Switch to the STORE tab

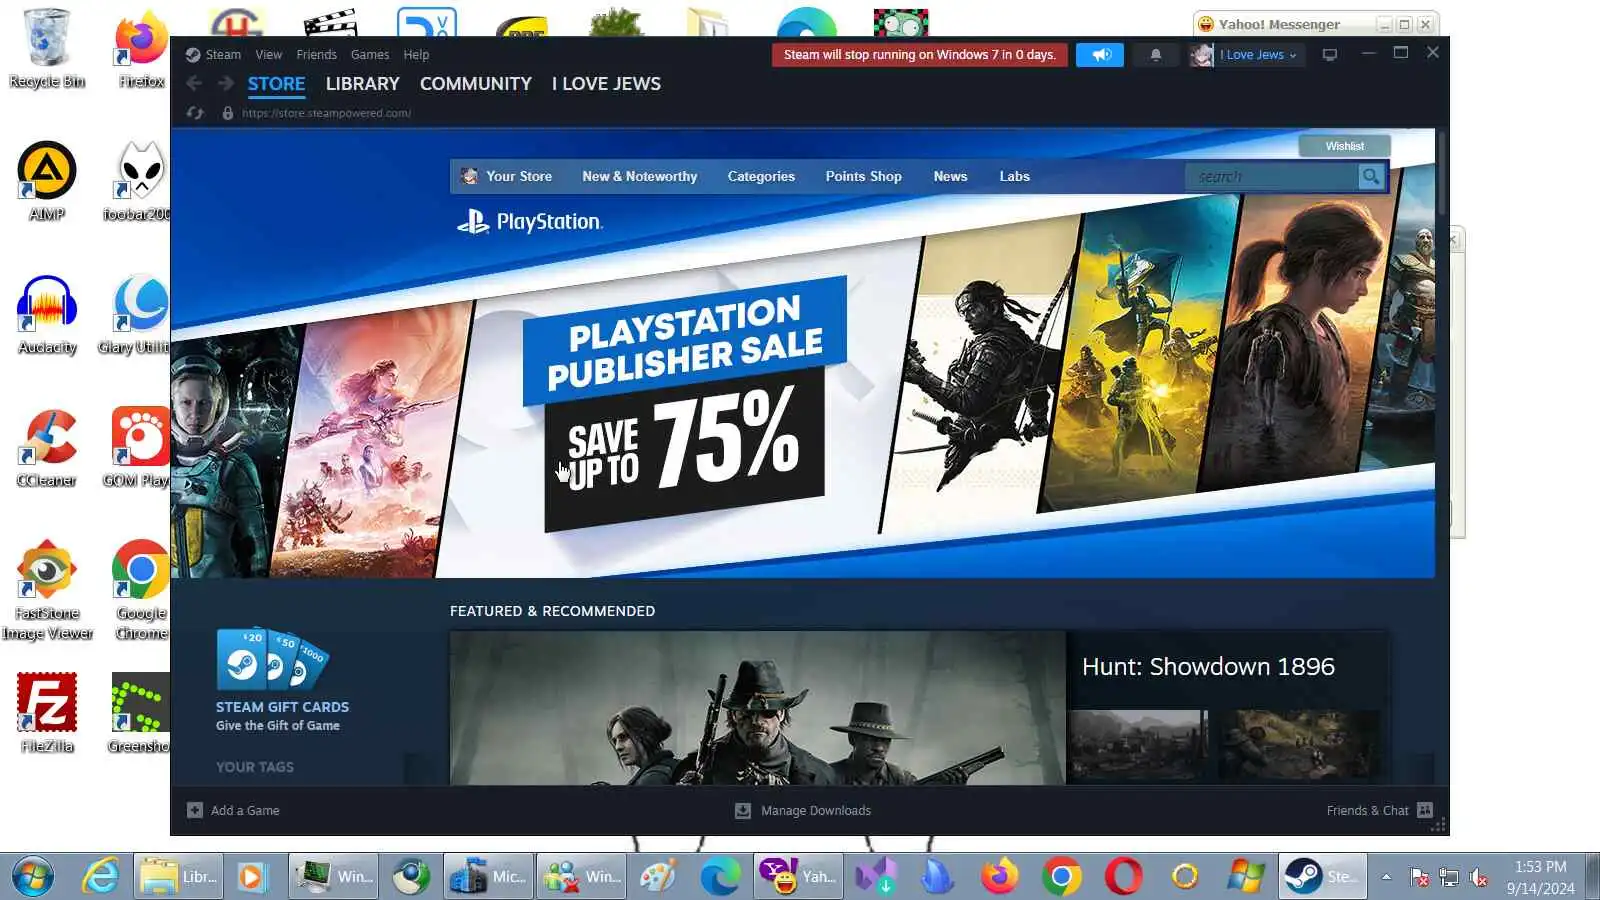tap(277, 84)
